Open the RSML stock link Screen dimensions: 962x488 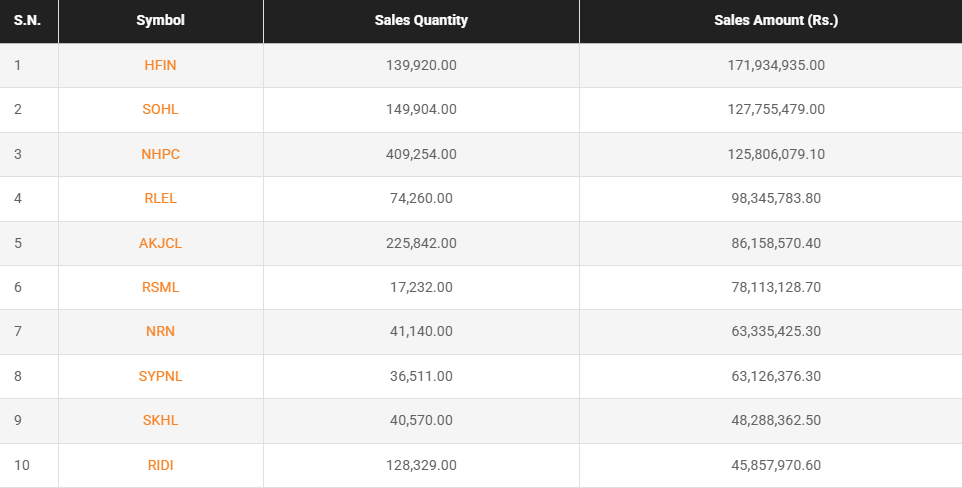160,287
